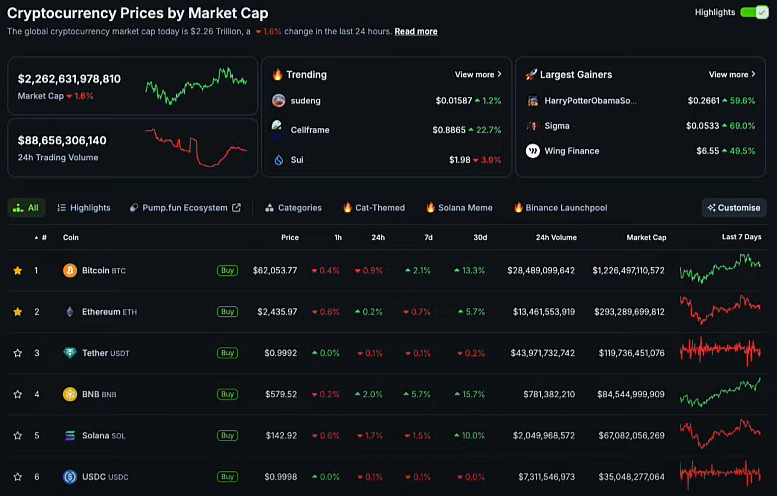
Task: Click the Sigma coin icon
Action: [x=533, y=126]
